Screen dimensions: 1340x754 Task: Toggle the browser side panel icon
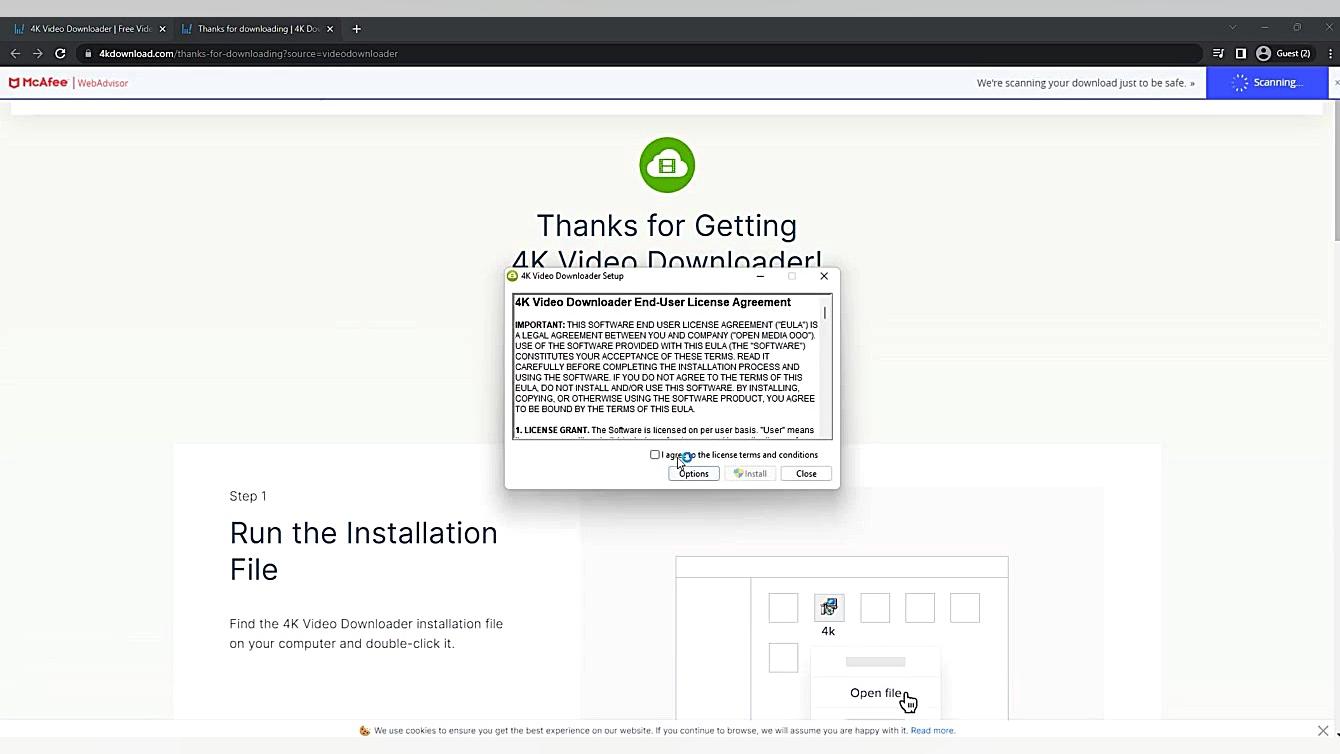tap(1241, 54)
